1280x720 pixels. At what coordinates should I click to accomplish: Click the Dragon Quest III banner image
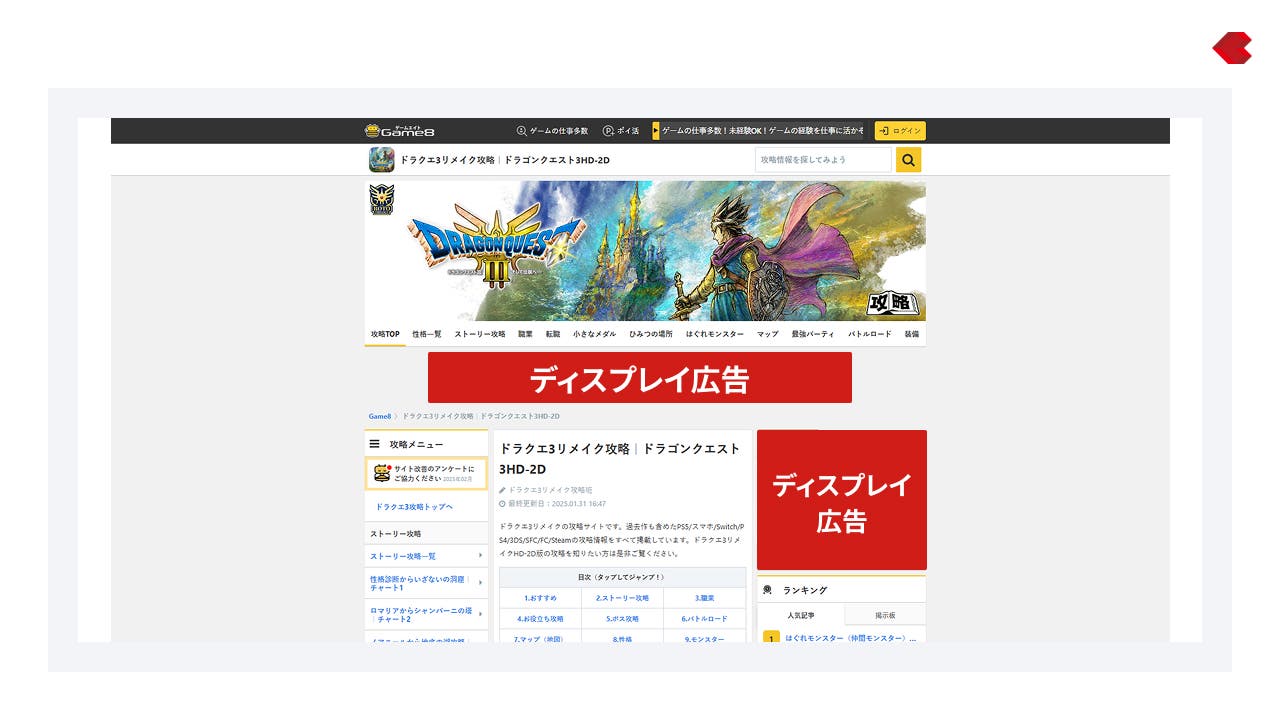645,251
